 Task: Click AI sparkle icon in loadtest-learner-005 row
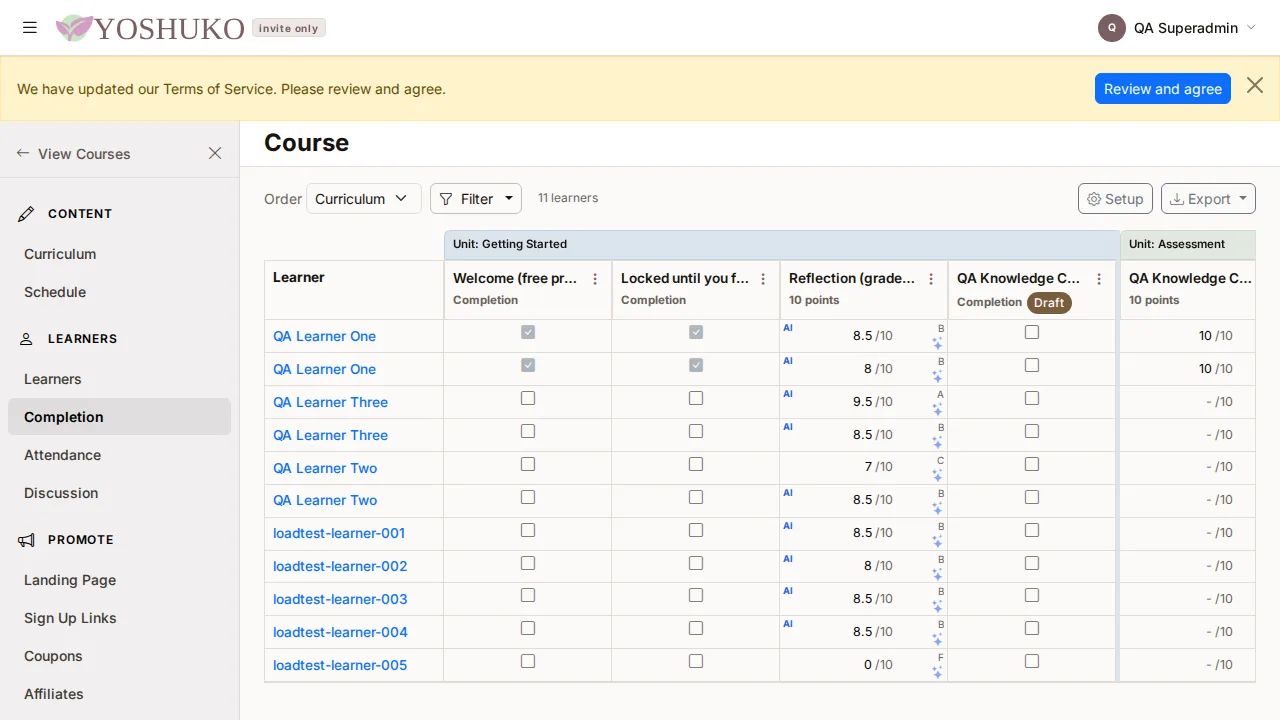937,673
